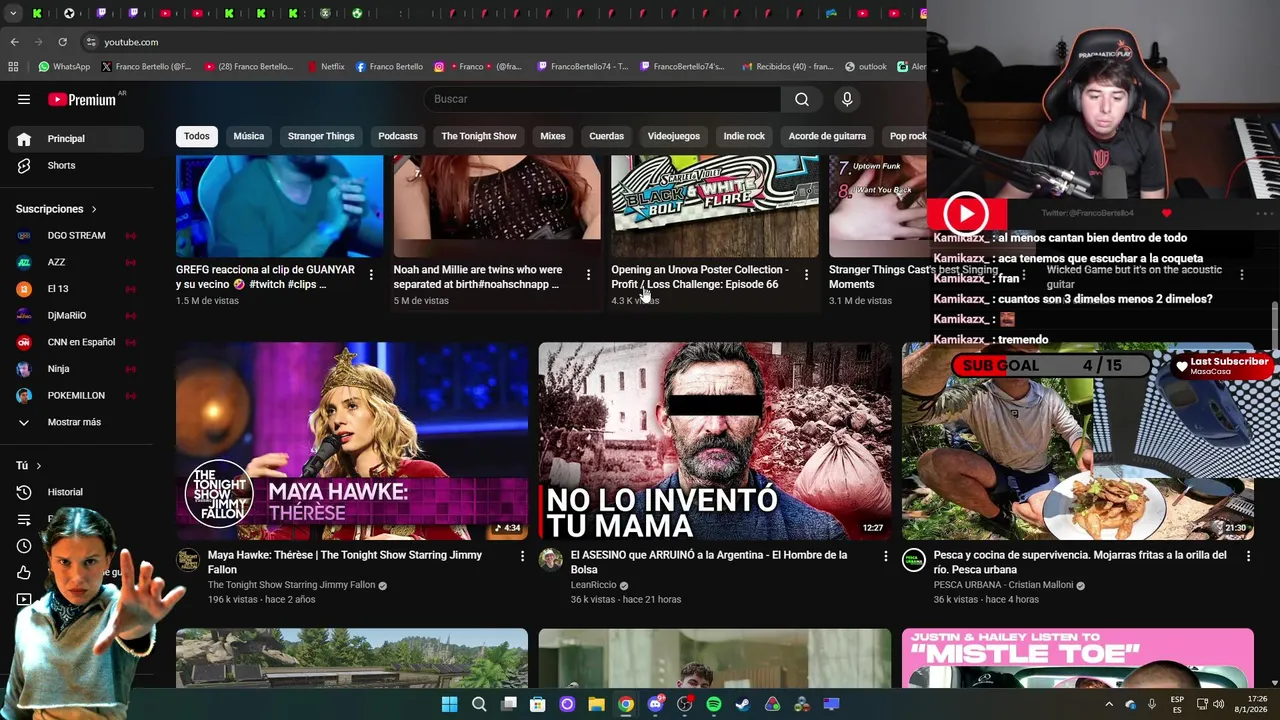Select the Videojuegos filter chip
Viewport: 1280px width, 720px height.
coord(674,136)
